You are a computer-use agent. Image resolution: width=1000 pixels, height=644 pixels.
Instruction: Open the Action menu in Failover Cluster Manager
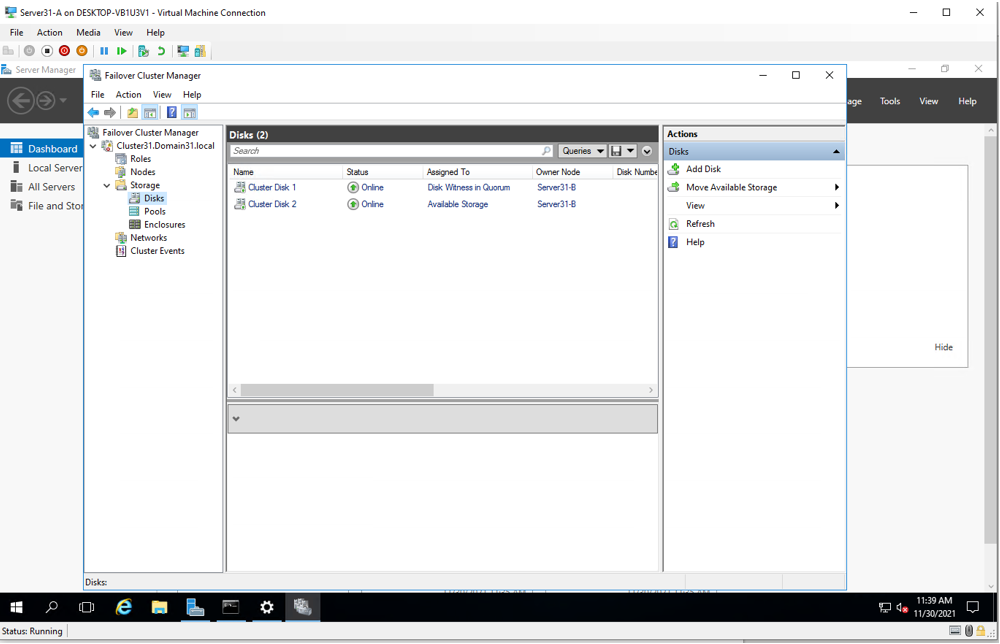[128, 94]
